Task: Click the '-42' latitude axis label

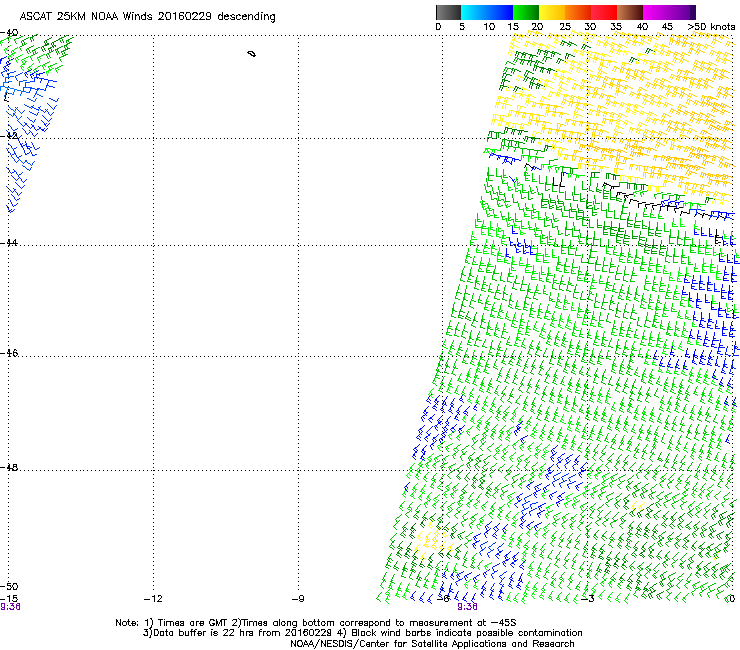Action: pos(9,136)
